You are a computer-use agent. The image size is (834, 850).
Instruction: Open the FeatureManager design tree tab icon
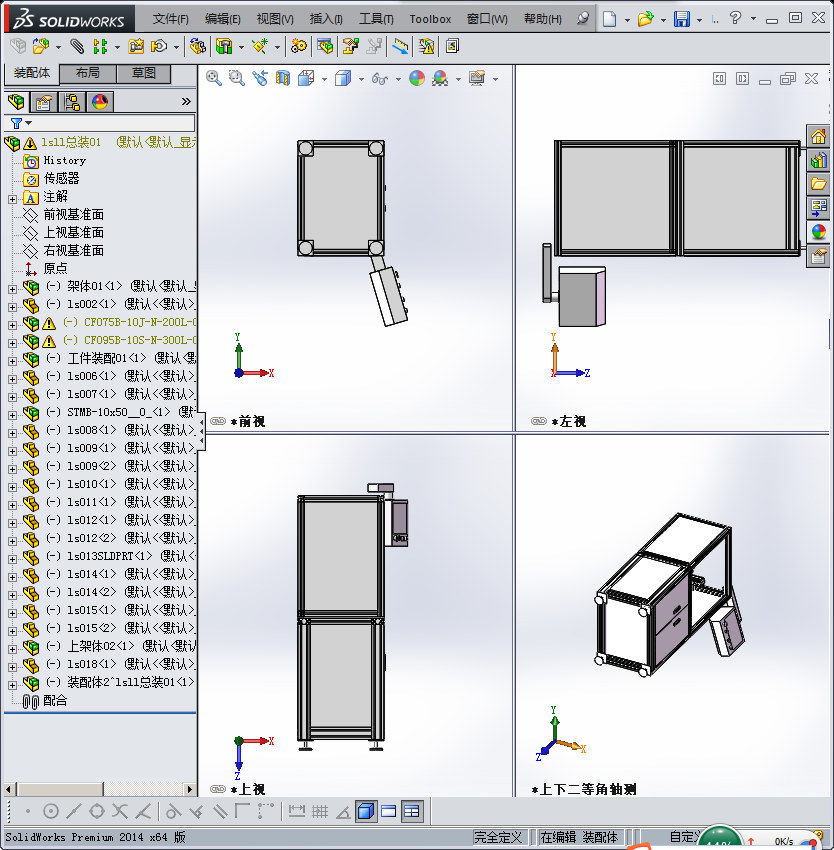[x=16, y=101]
